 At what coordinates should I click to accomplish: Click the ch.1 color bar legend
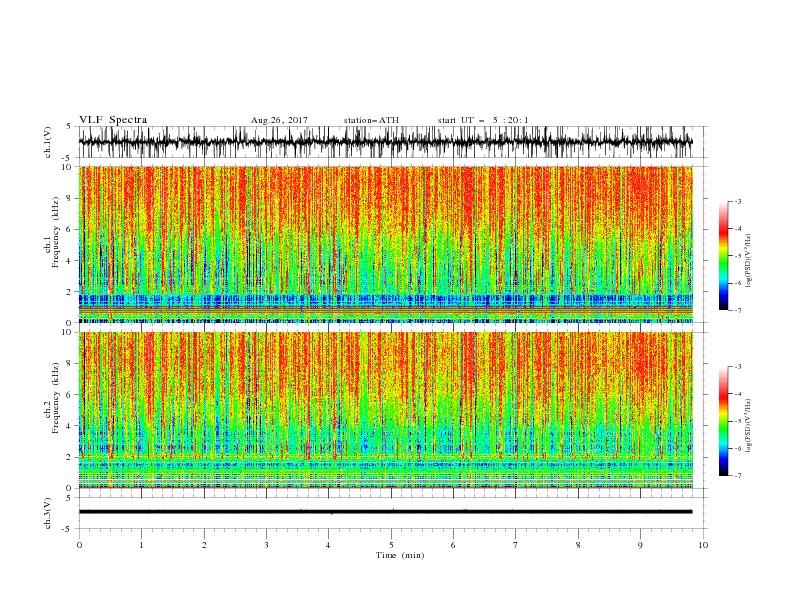[x=723, y=256]
